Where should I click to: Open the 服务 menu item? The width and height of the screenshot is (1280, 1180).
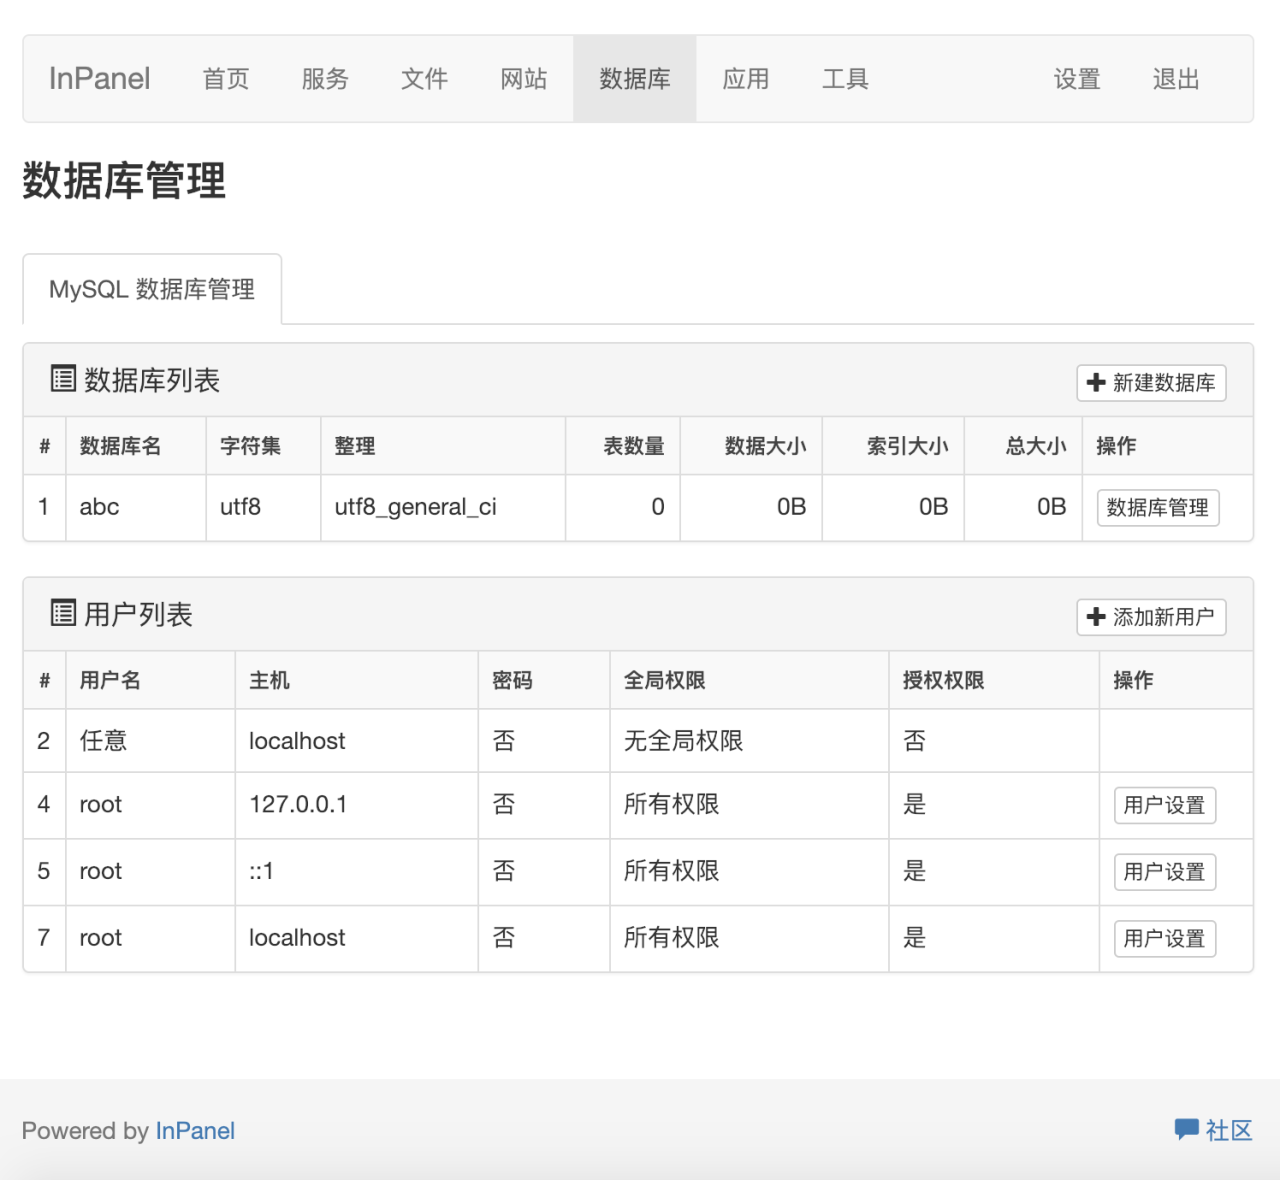(324, 78)
